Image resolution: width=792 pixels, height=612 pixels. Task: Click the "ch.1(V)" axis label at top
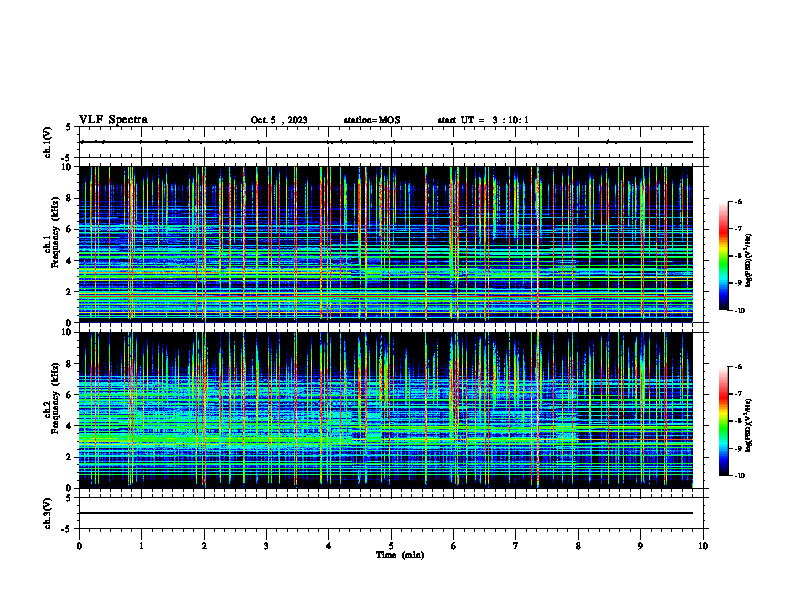coord(47,142)
